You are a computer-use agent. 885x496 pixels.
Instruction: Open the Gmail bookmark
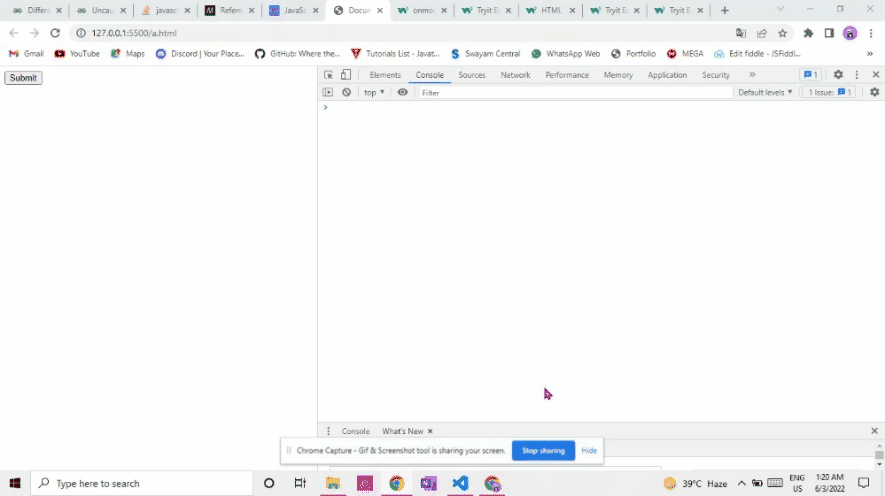point(26,54)
